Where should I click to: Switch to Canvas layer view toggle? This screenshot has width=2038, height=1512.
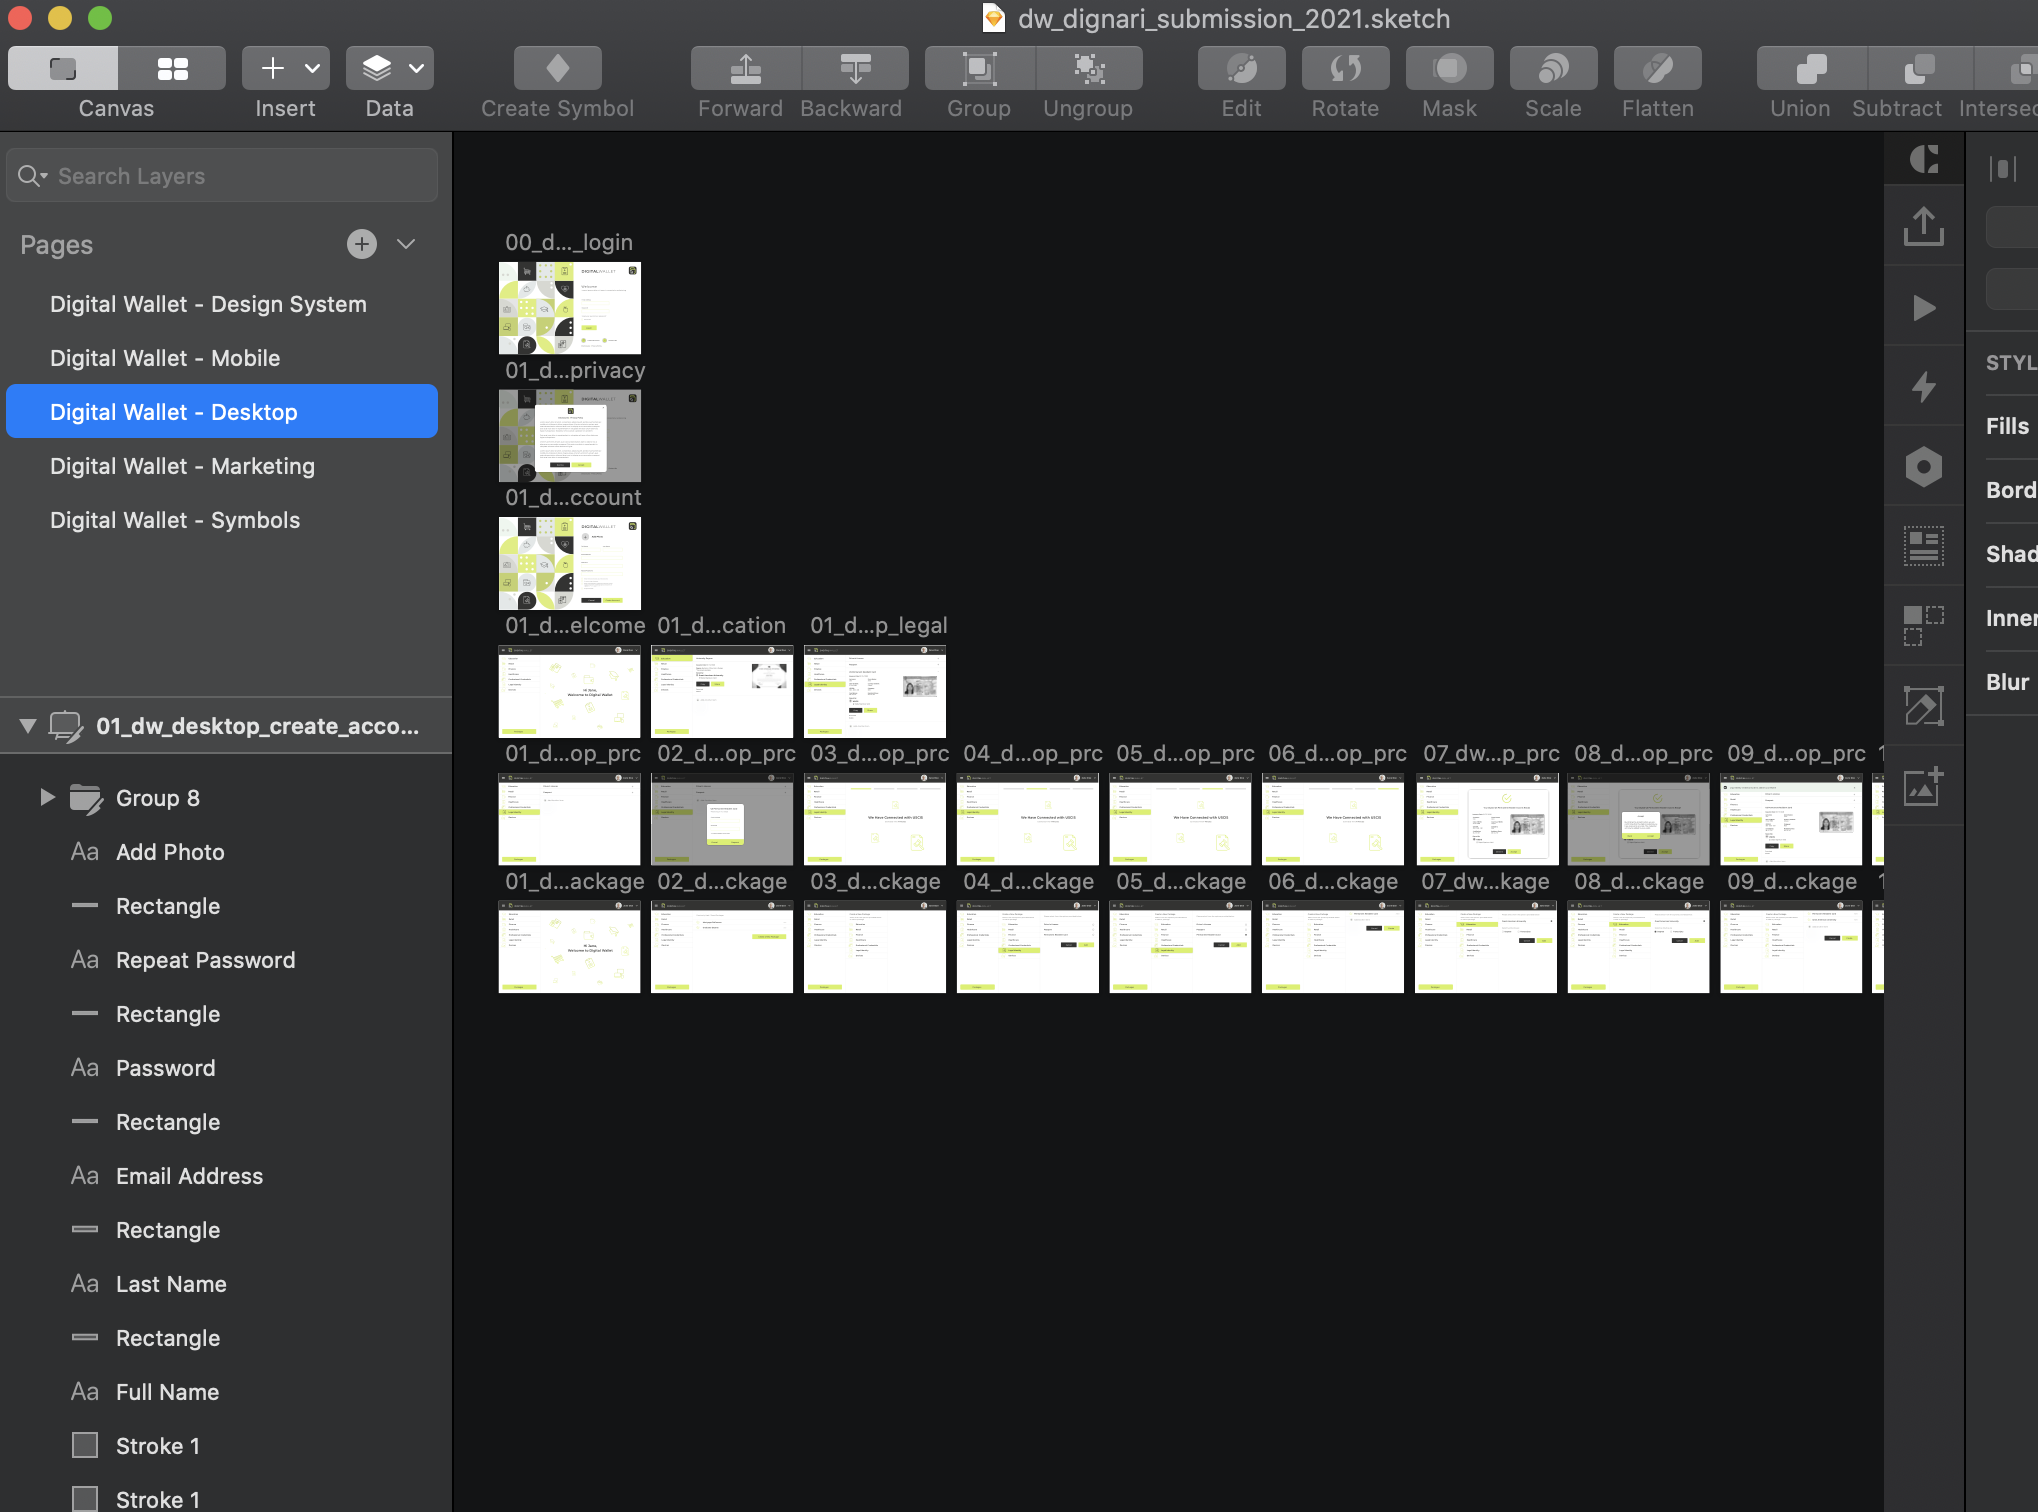coord(63,68)
